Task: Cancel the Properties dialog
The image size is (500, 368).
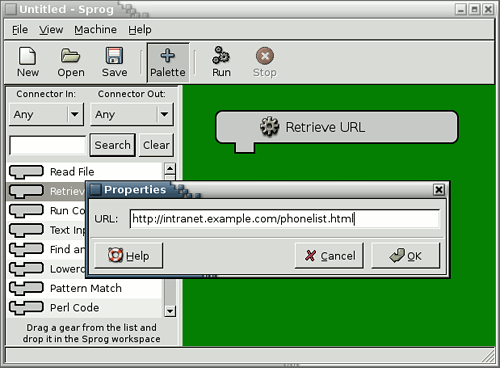Action: pos(329,256)
